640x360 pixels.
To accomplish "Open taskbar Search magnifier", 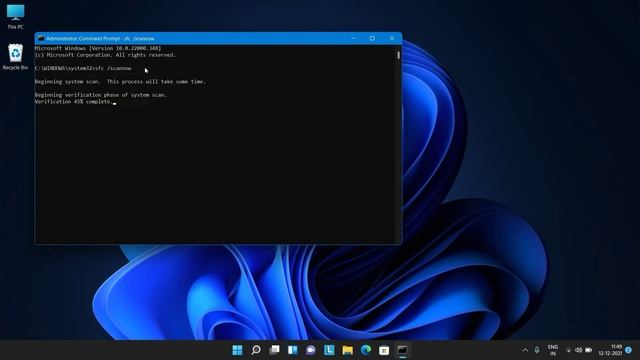I will pyautogui.click(x=256, y=350).
